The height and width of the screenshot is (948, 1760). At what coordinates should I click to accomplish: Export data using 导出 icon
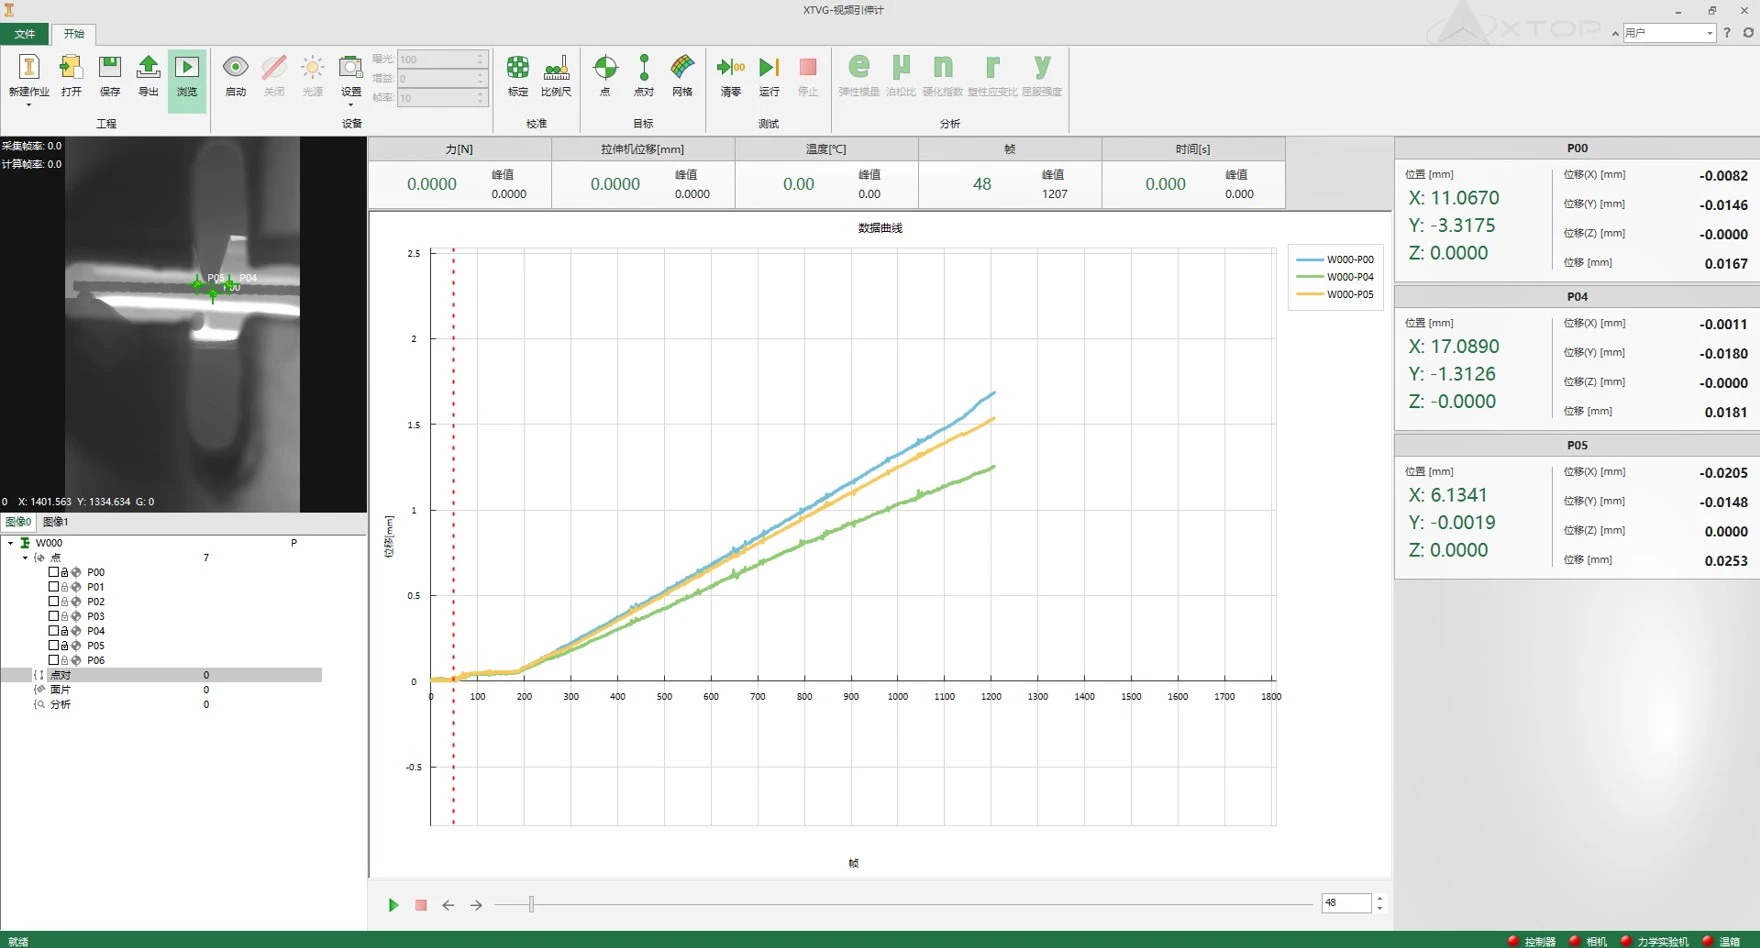[x=148, y=68]
